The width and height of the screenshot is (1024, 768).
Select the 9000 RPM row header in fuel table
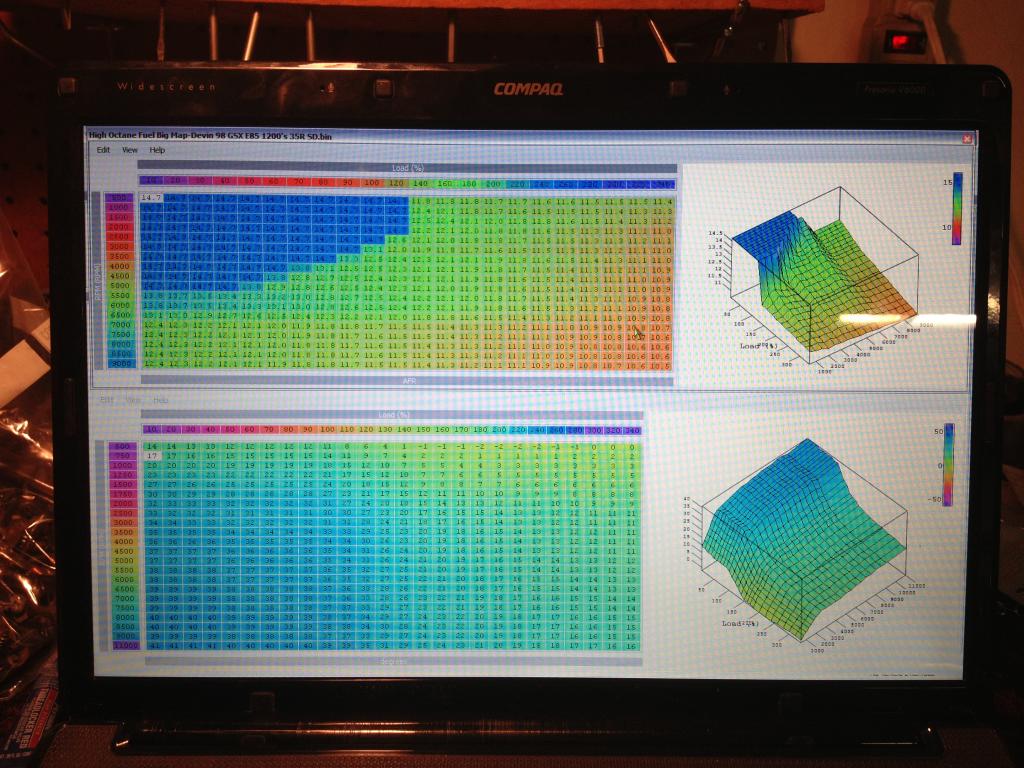click(x=120, y=364)
